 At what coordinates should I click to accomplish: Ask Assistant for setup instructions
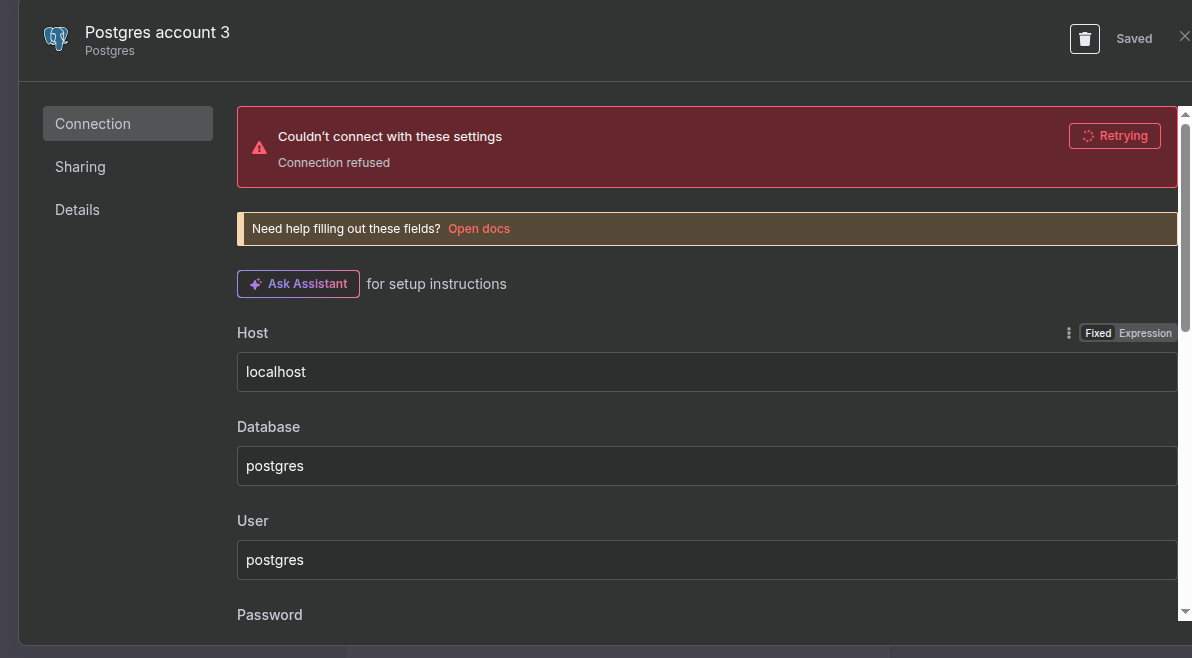tap(298, 284)
